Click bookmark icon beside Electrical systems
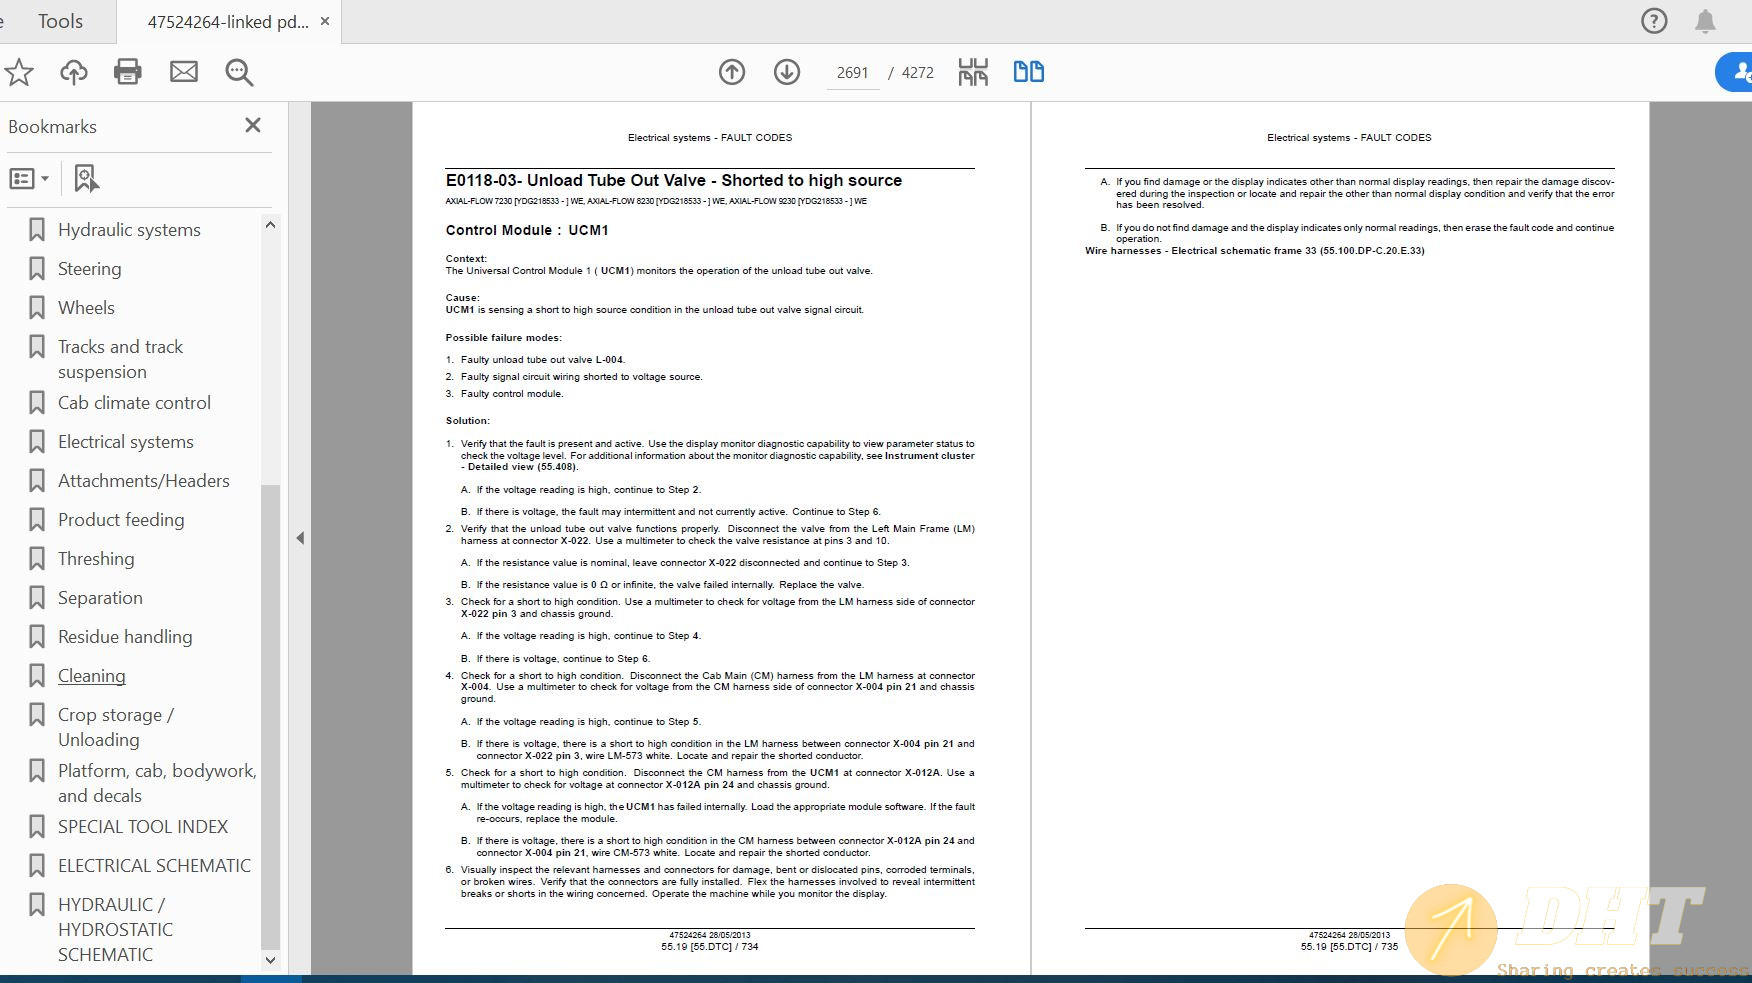 point(37,442)
